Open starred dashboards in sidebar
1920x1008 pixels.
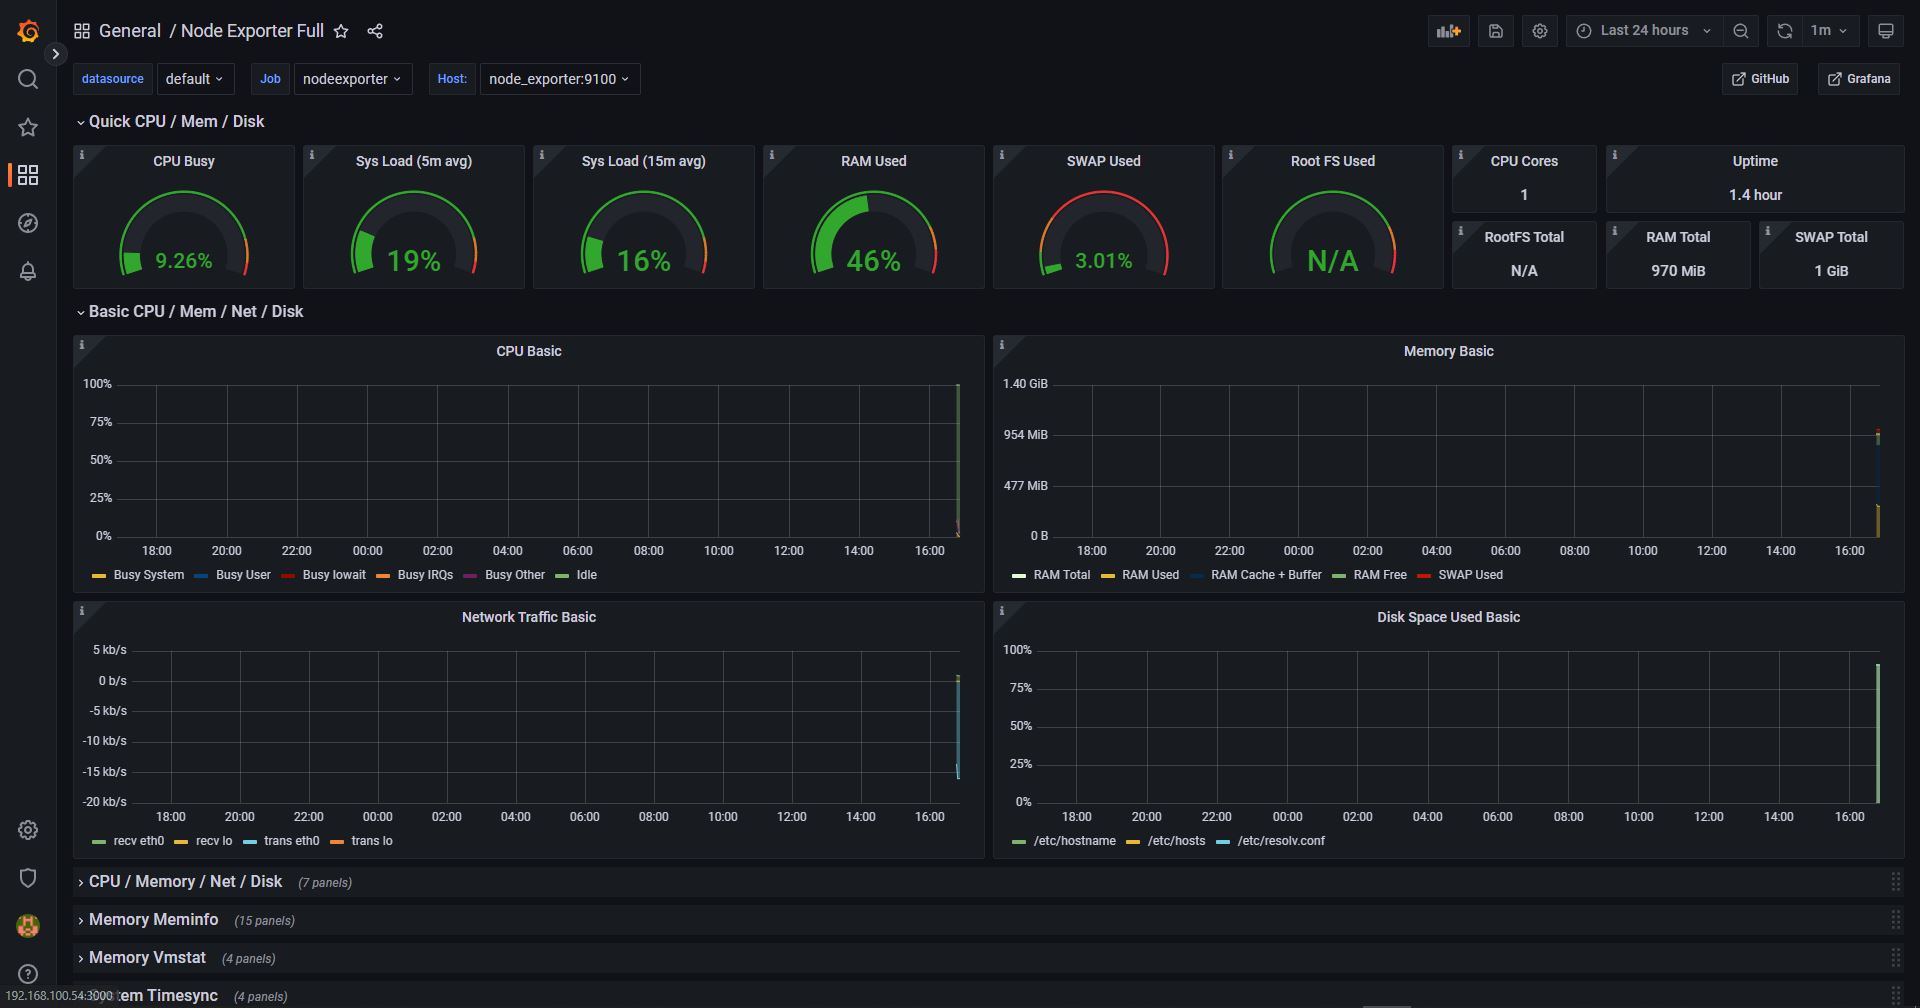28,127
